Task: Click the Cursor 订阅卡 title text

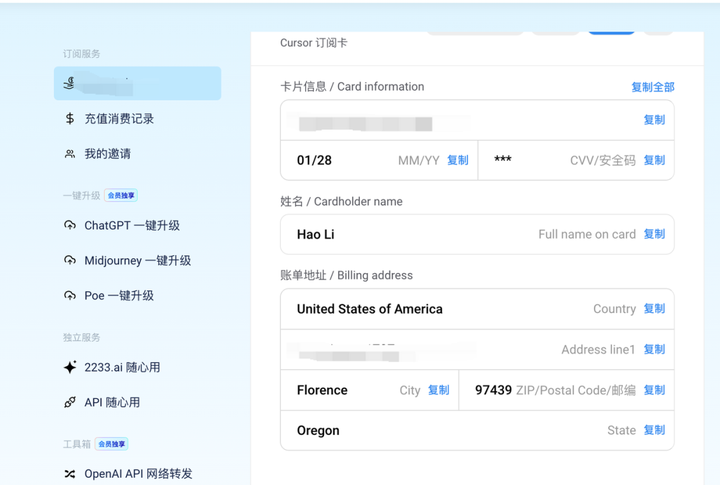Action: tap(314, 43)
